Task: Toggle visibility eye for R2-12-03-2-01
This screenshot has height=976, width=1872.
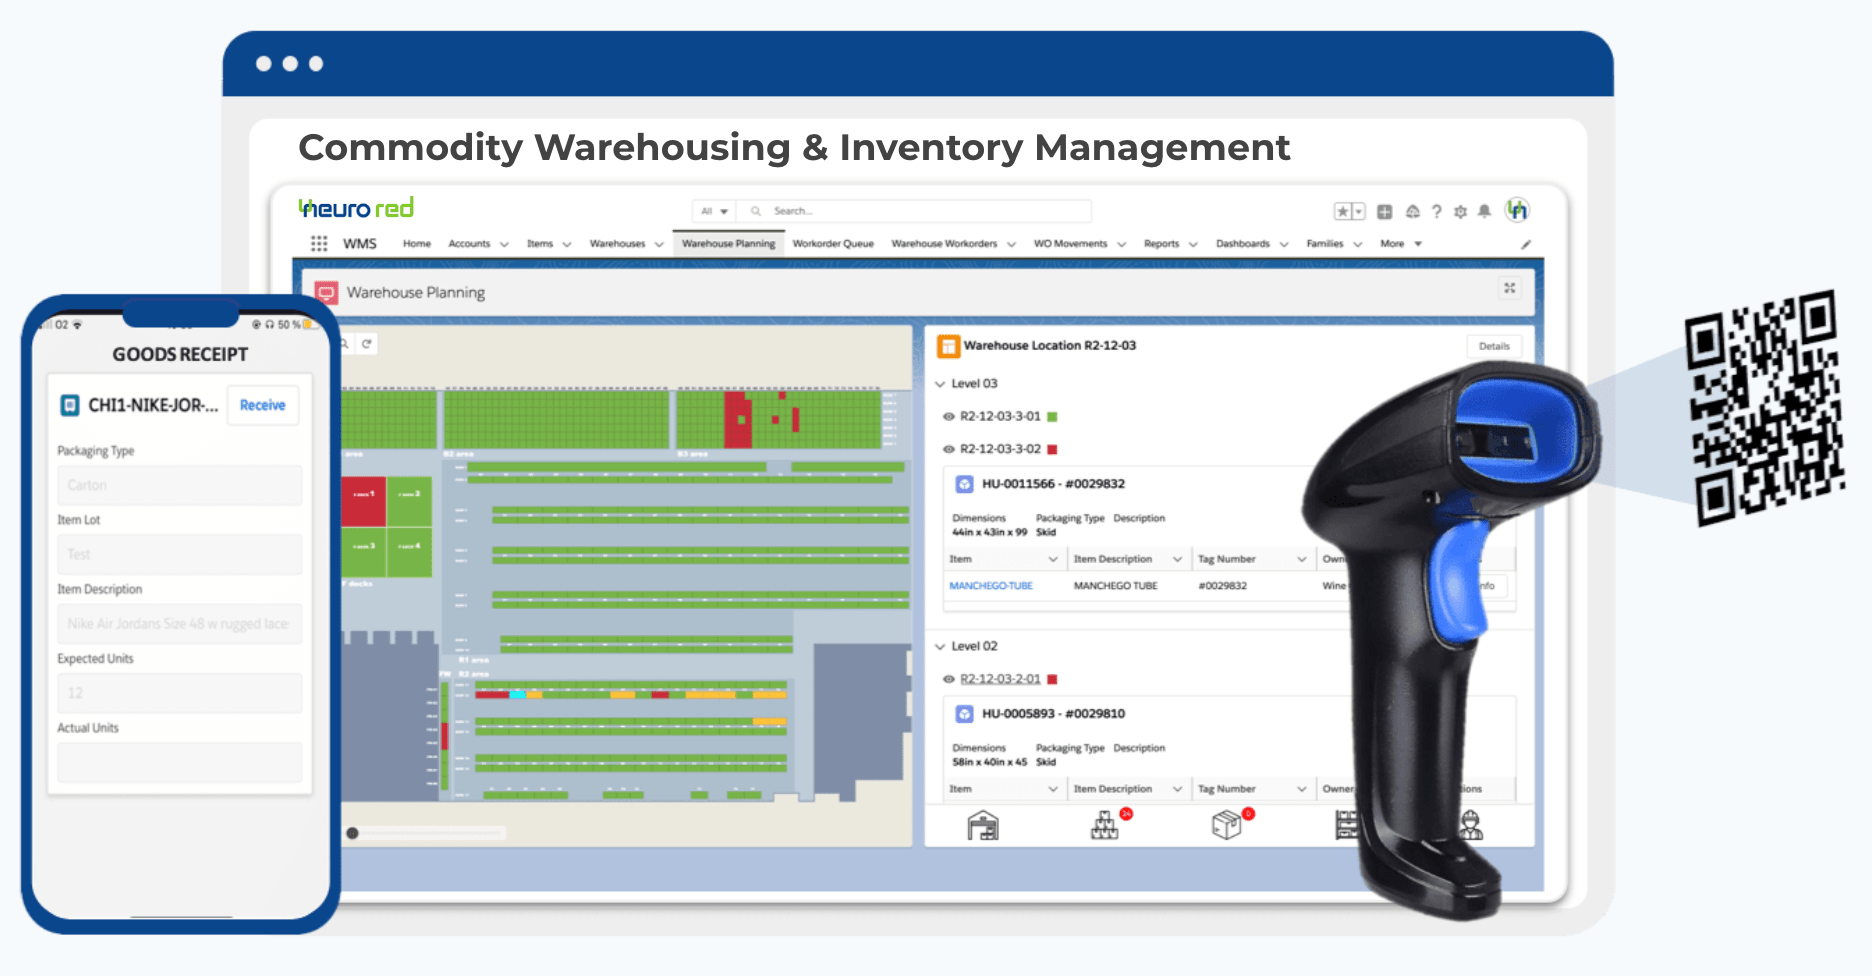Action: [949, 680]
